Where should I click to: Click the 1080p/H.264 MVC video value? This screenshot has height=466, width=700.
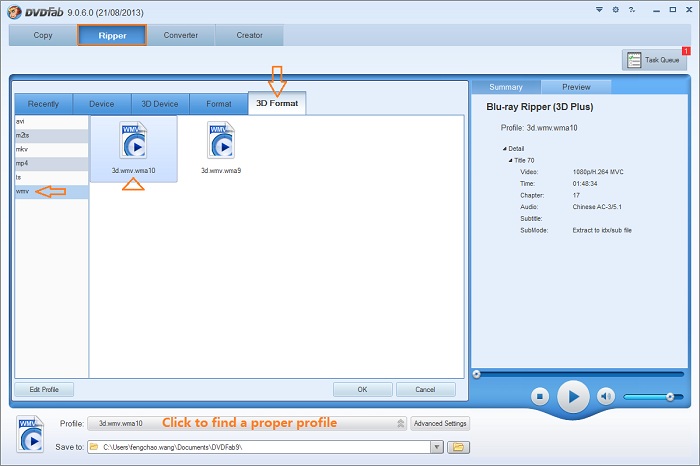click(x=598, y=172)
